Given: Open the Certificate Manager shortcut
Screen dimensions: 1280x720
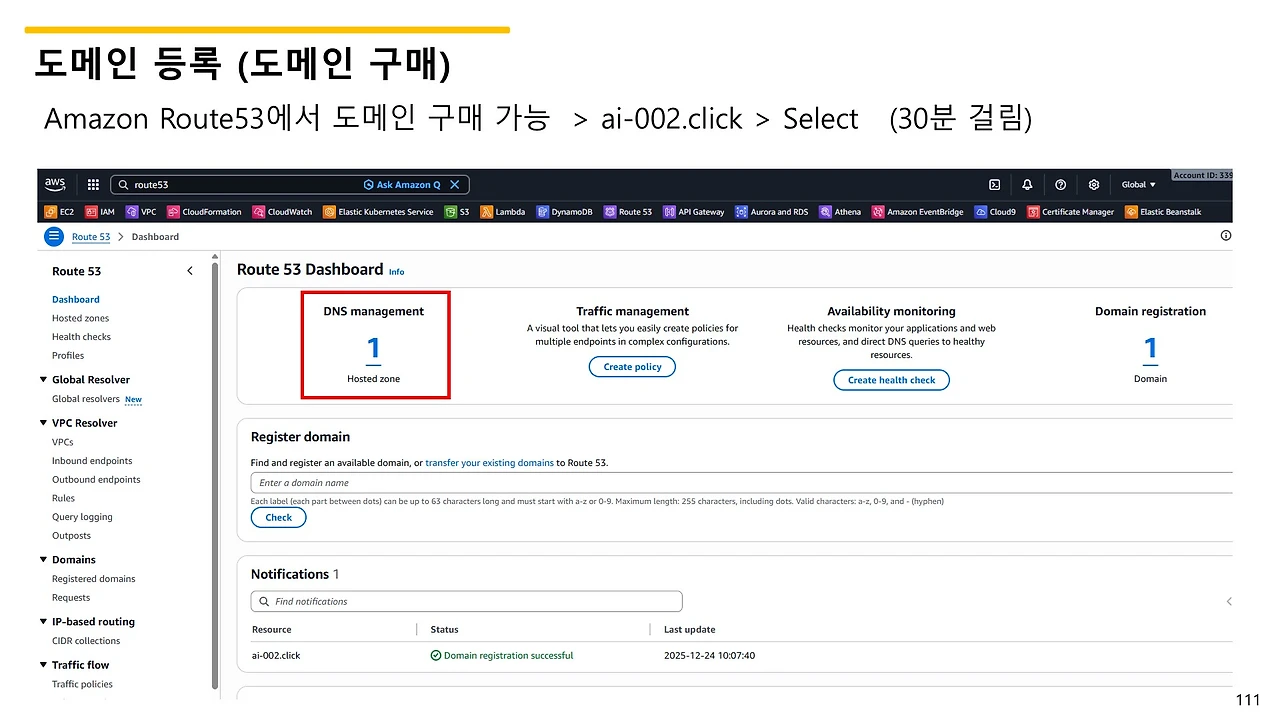Looking at the screenshot, I should click(1071, 211).
